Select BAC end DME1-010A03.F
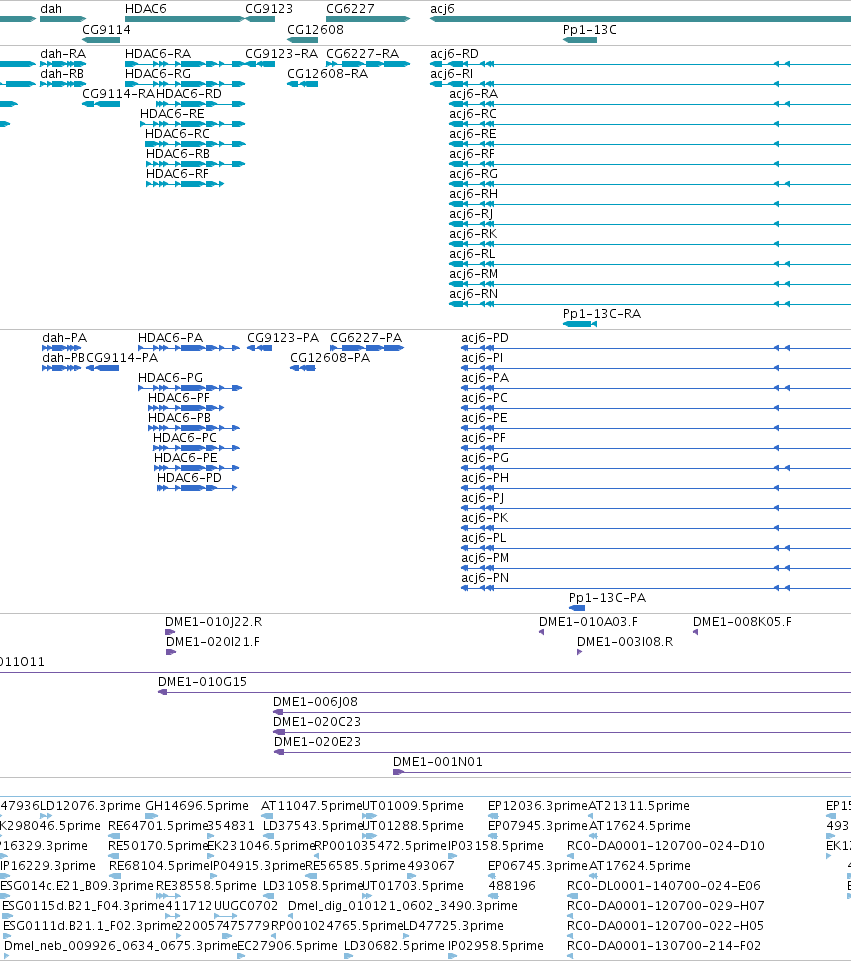This screenshot has width=851, height=961. [x=588, y=622]
